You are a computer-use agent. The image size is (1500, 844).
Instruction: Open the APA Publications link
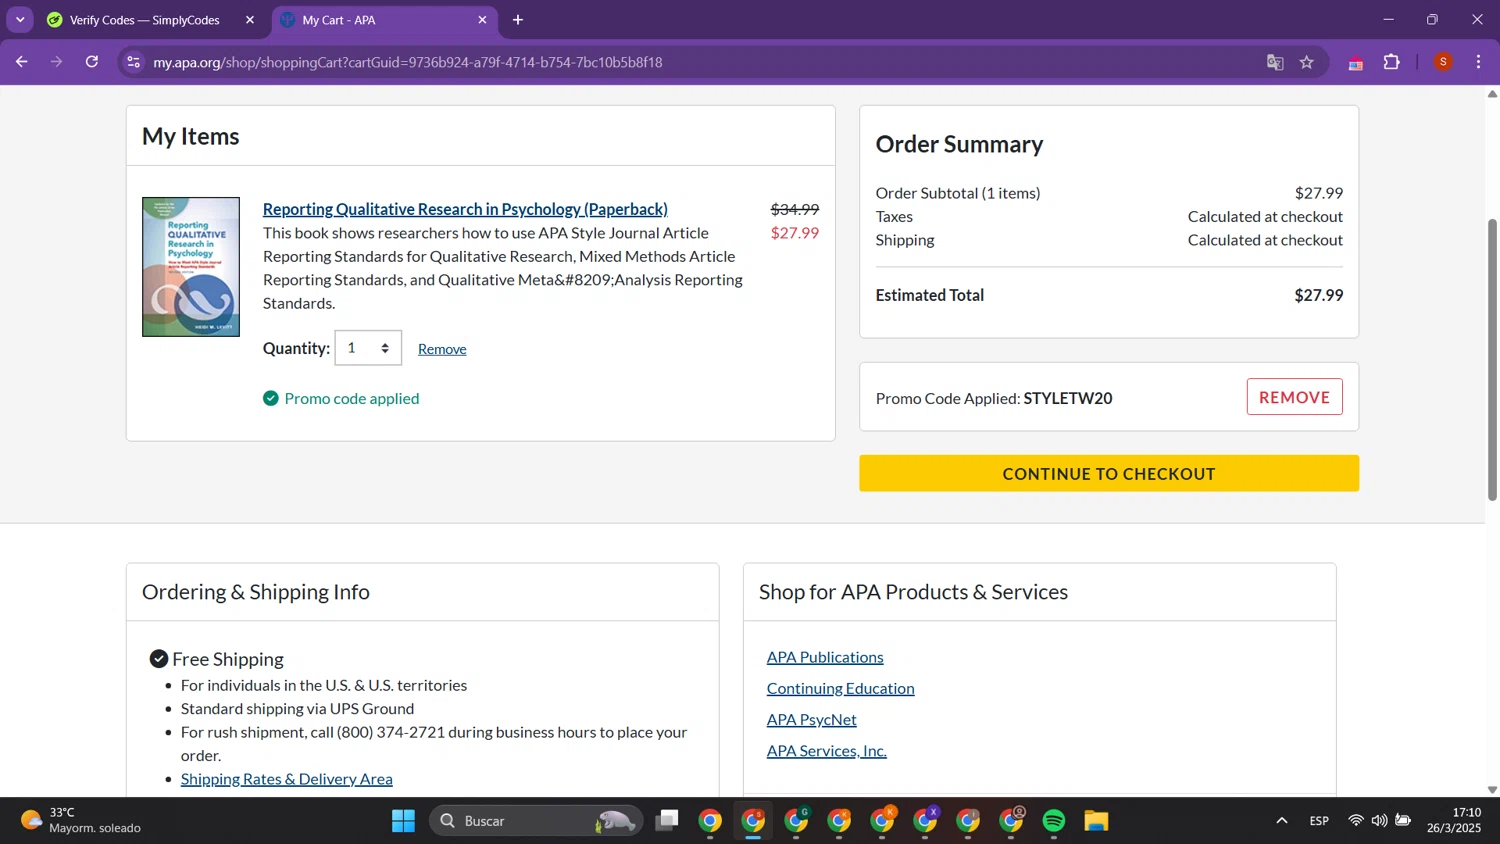pos(825,657)
